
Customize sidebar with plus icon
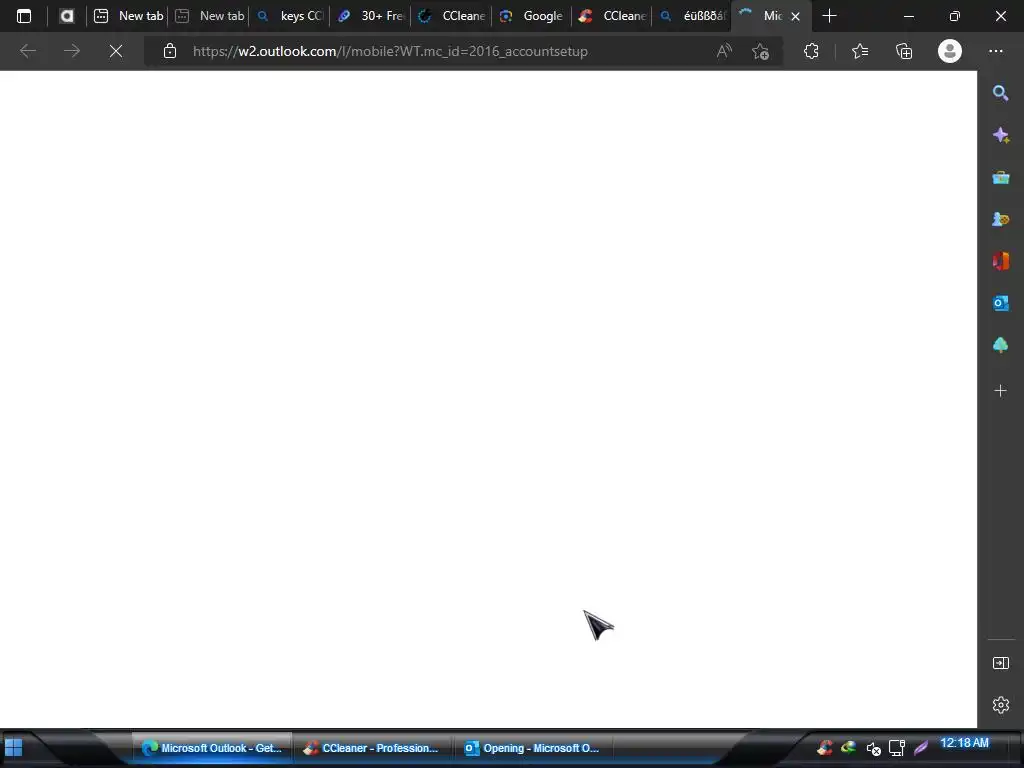(x=1000, y=391)
